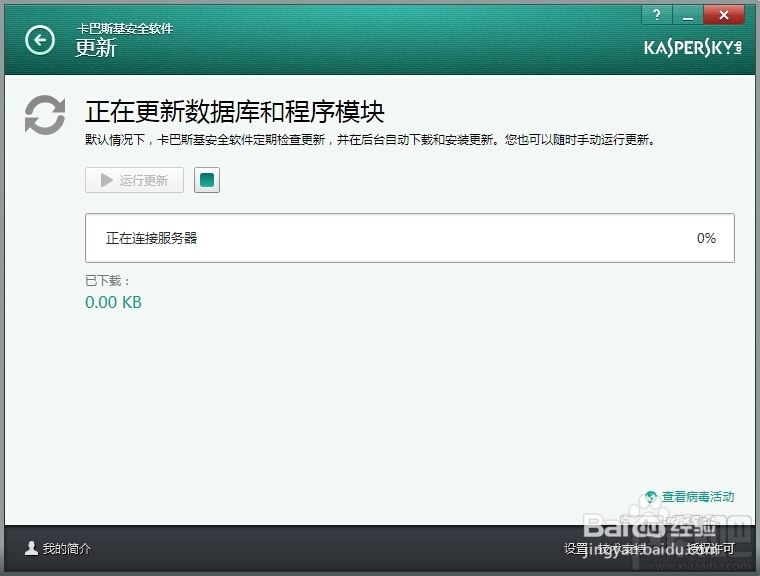Open 设置 in the bottom bar
Viewport: 760px width, 576px height.
(x=575, y=548)
